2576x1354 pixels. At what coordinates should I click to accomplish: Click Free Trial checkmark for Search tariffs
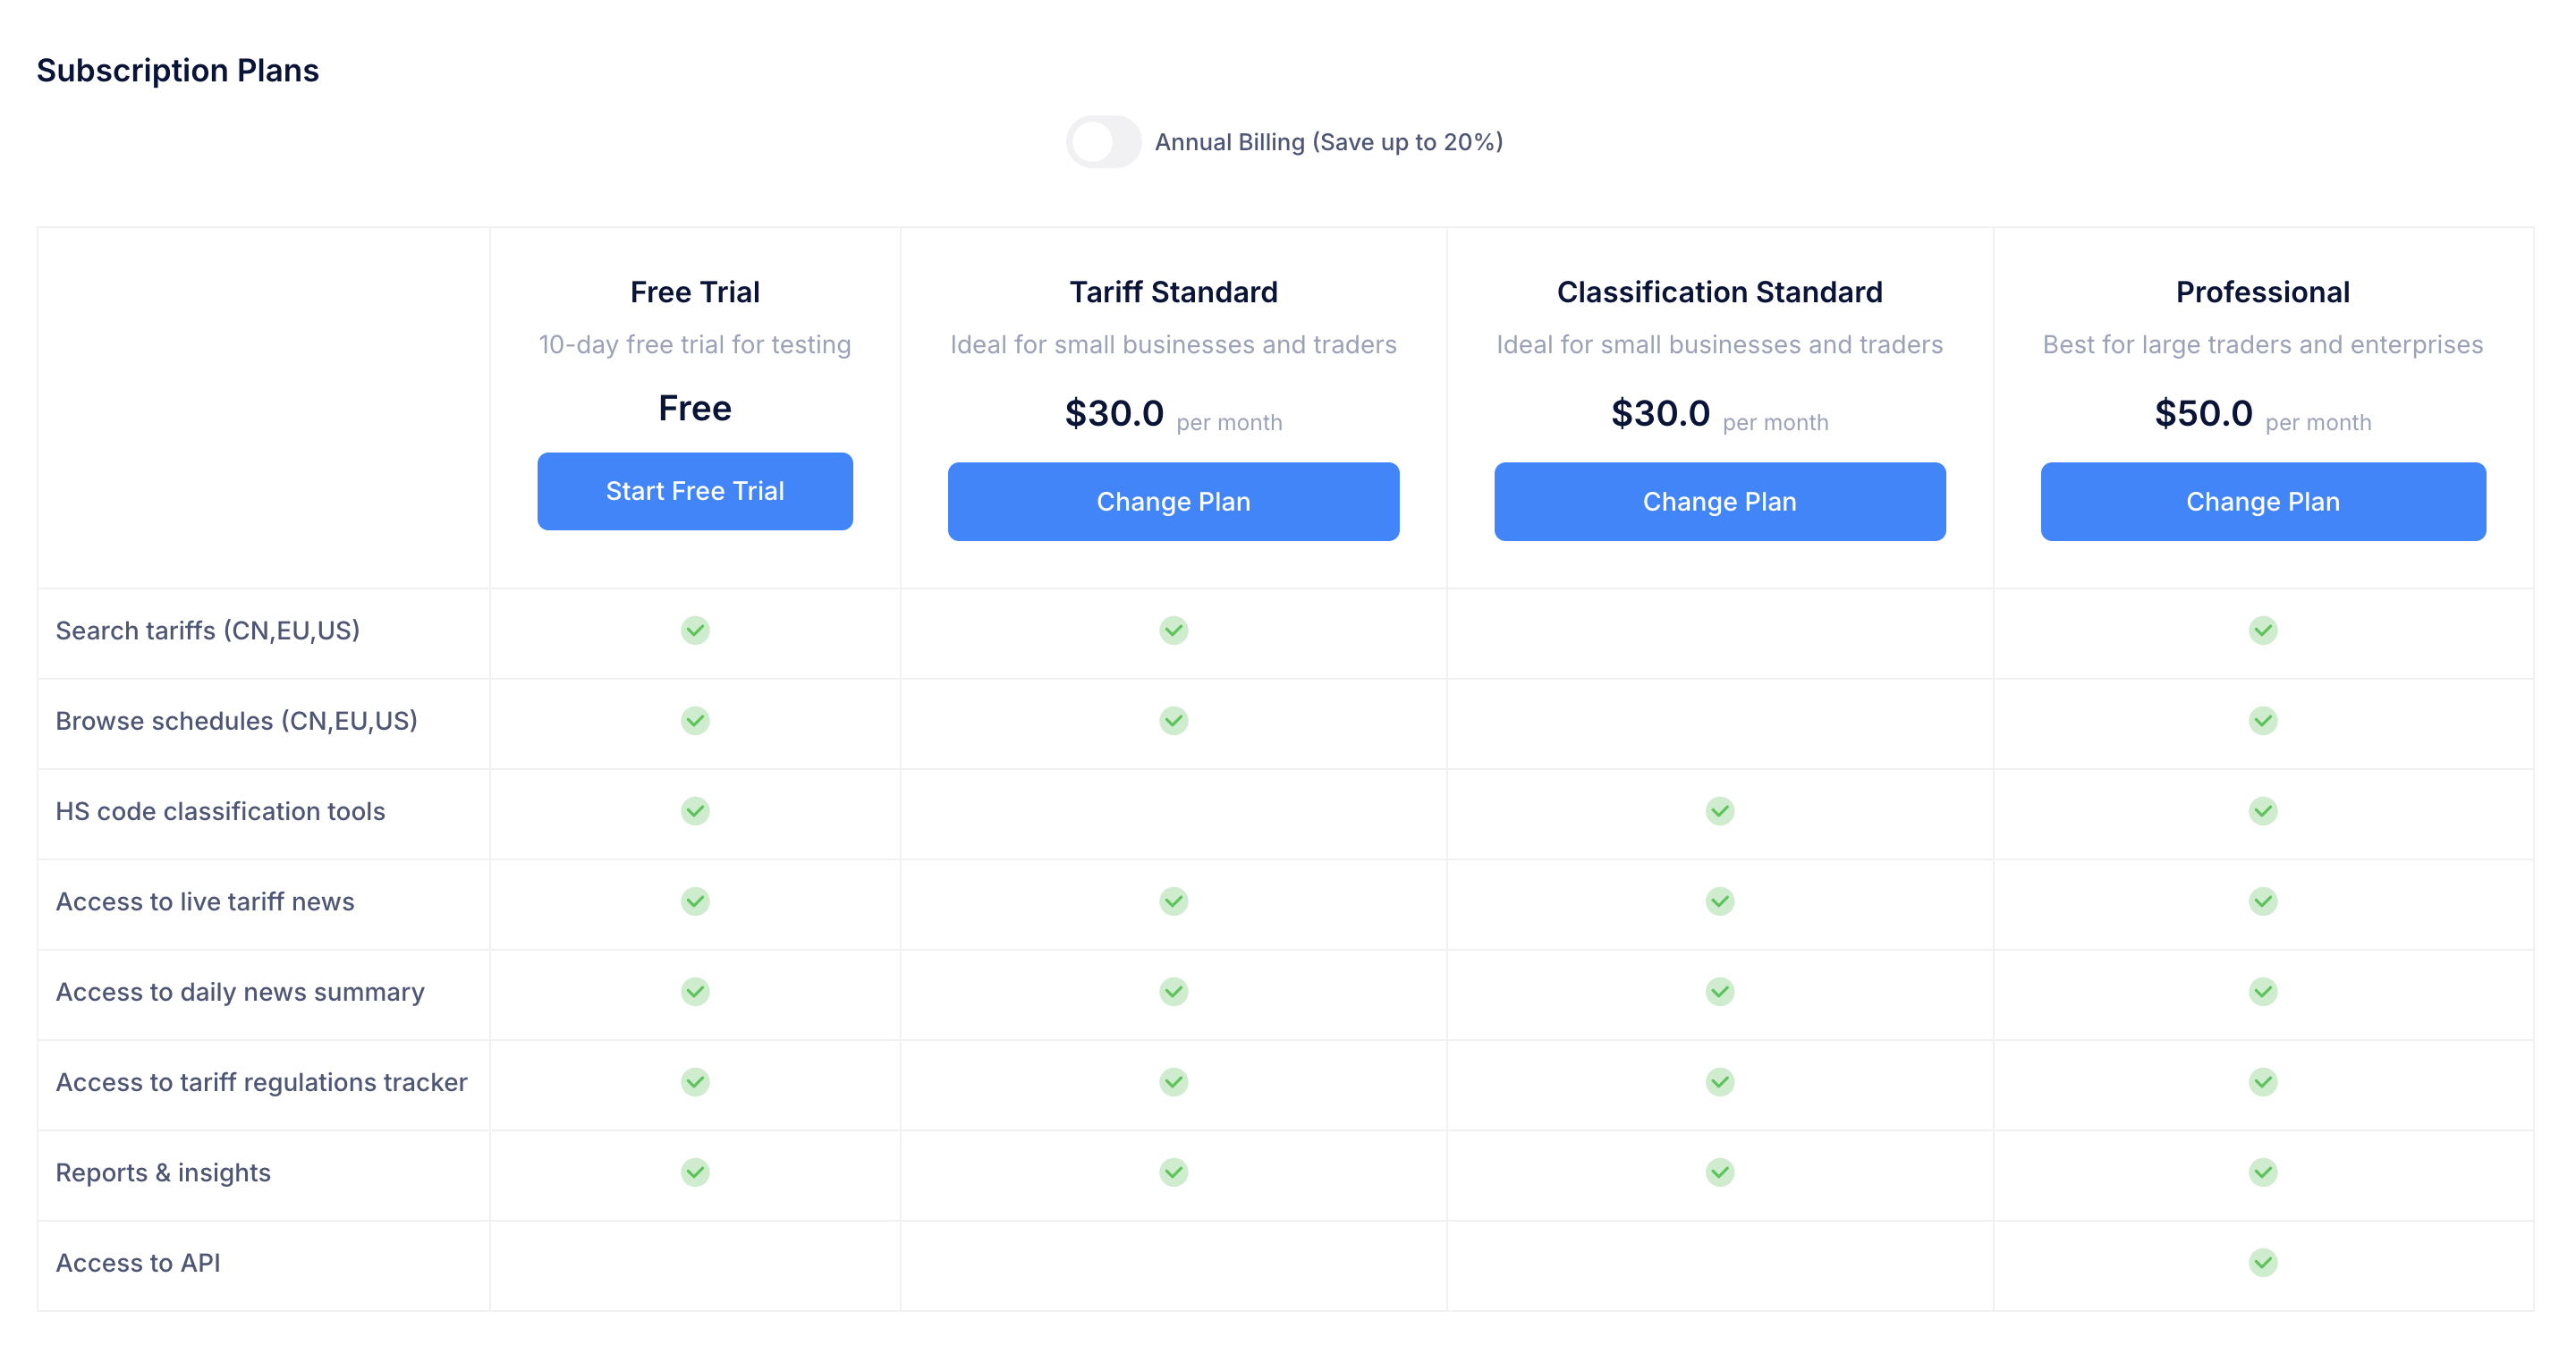pyautogui.click(x=695, y=630)
